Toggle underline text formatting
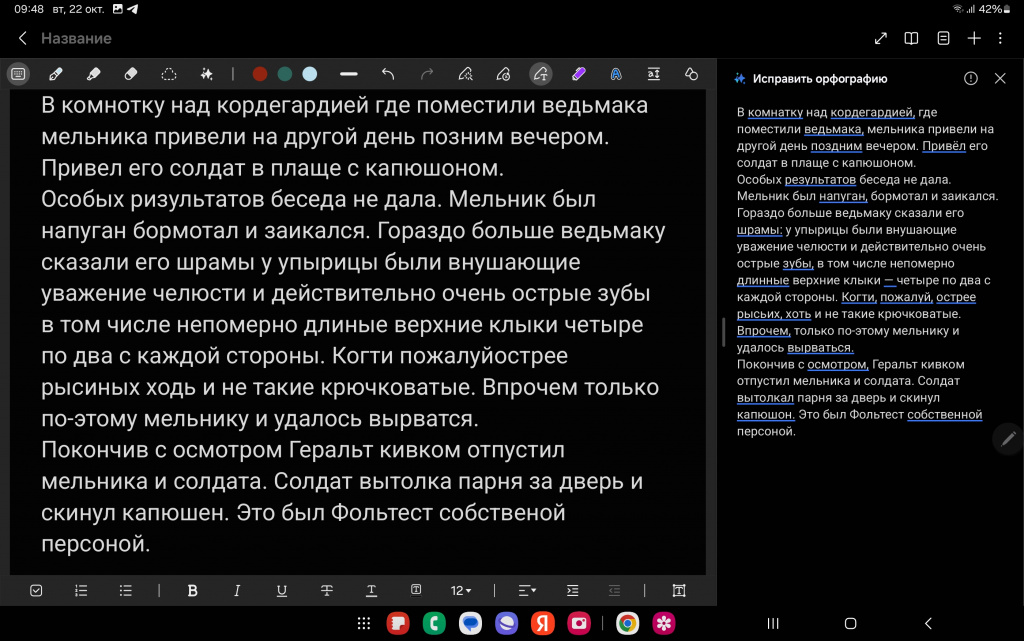Screen dimensions: 1024x641 pyautogui.click(x=282, y=591)
